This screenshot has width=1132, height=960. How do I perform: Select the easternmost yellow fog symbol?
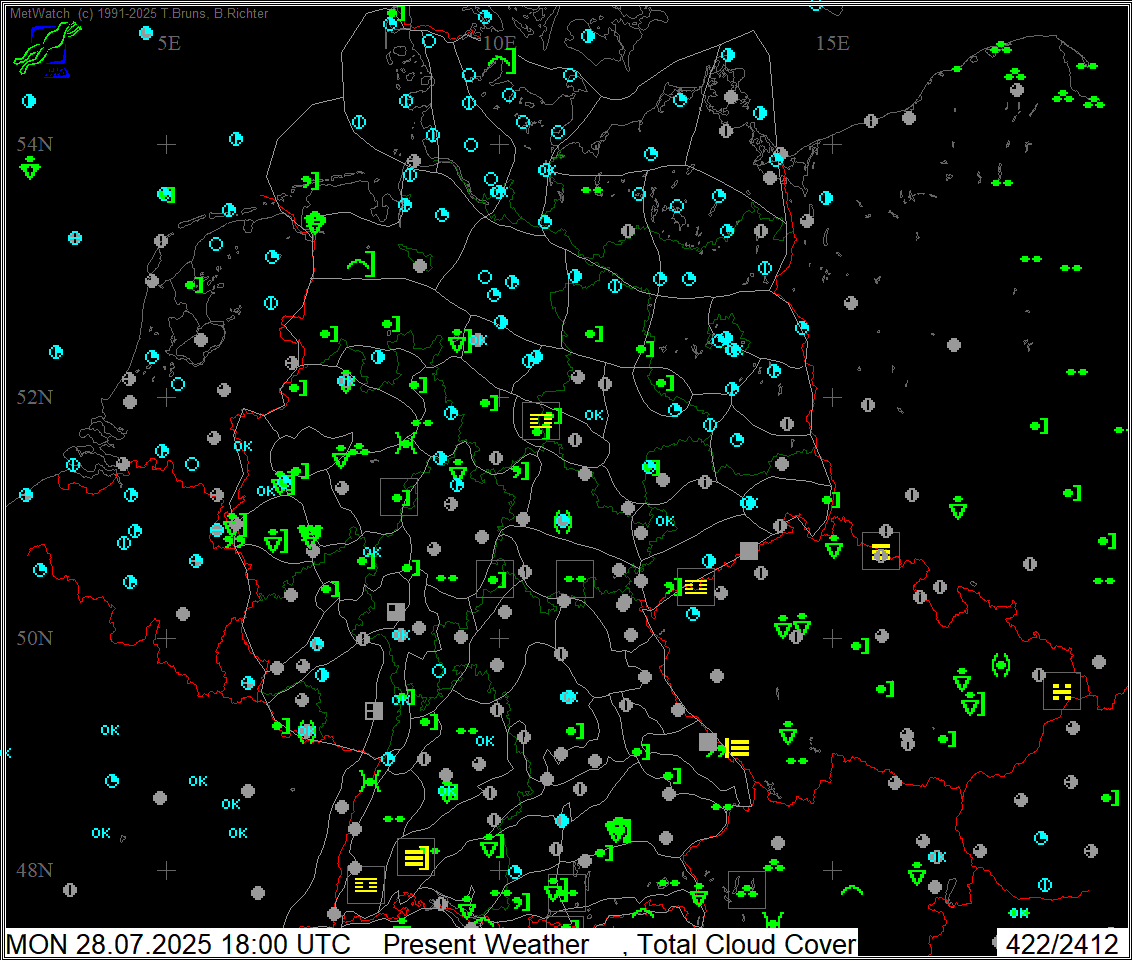coord(1061,691)
